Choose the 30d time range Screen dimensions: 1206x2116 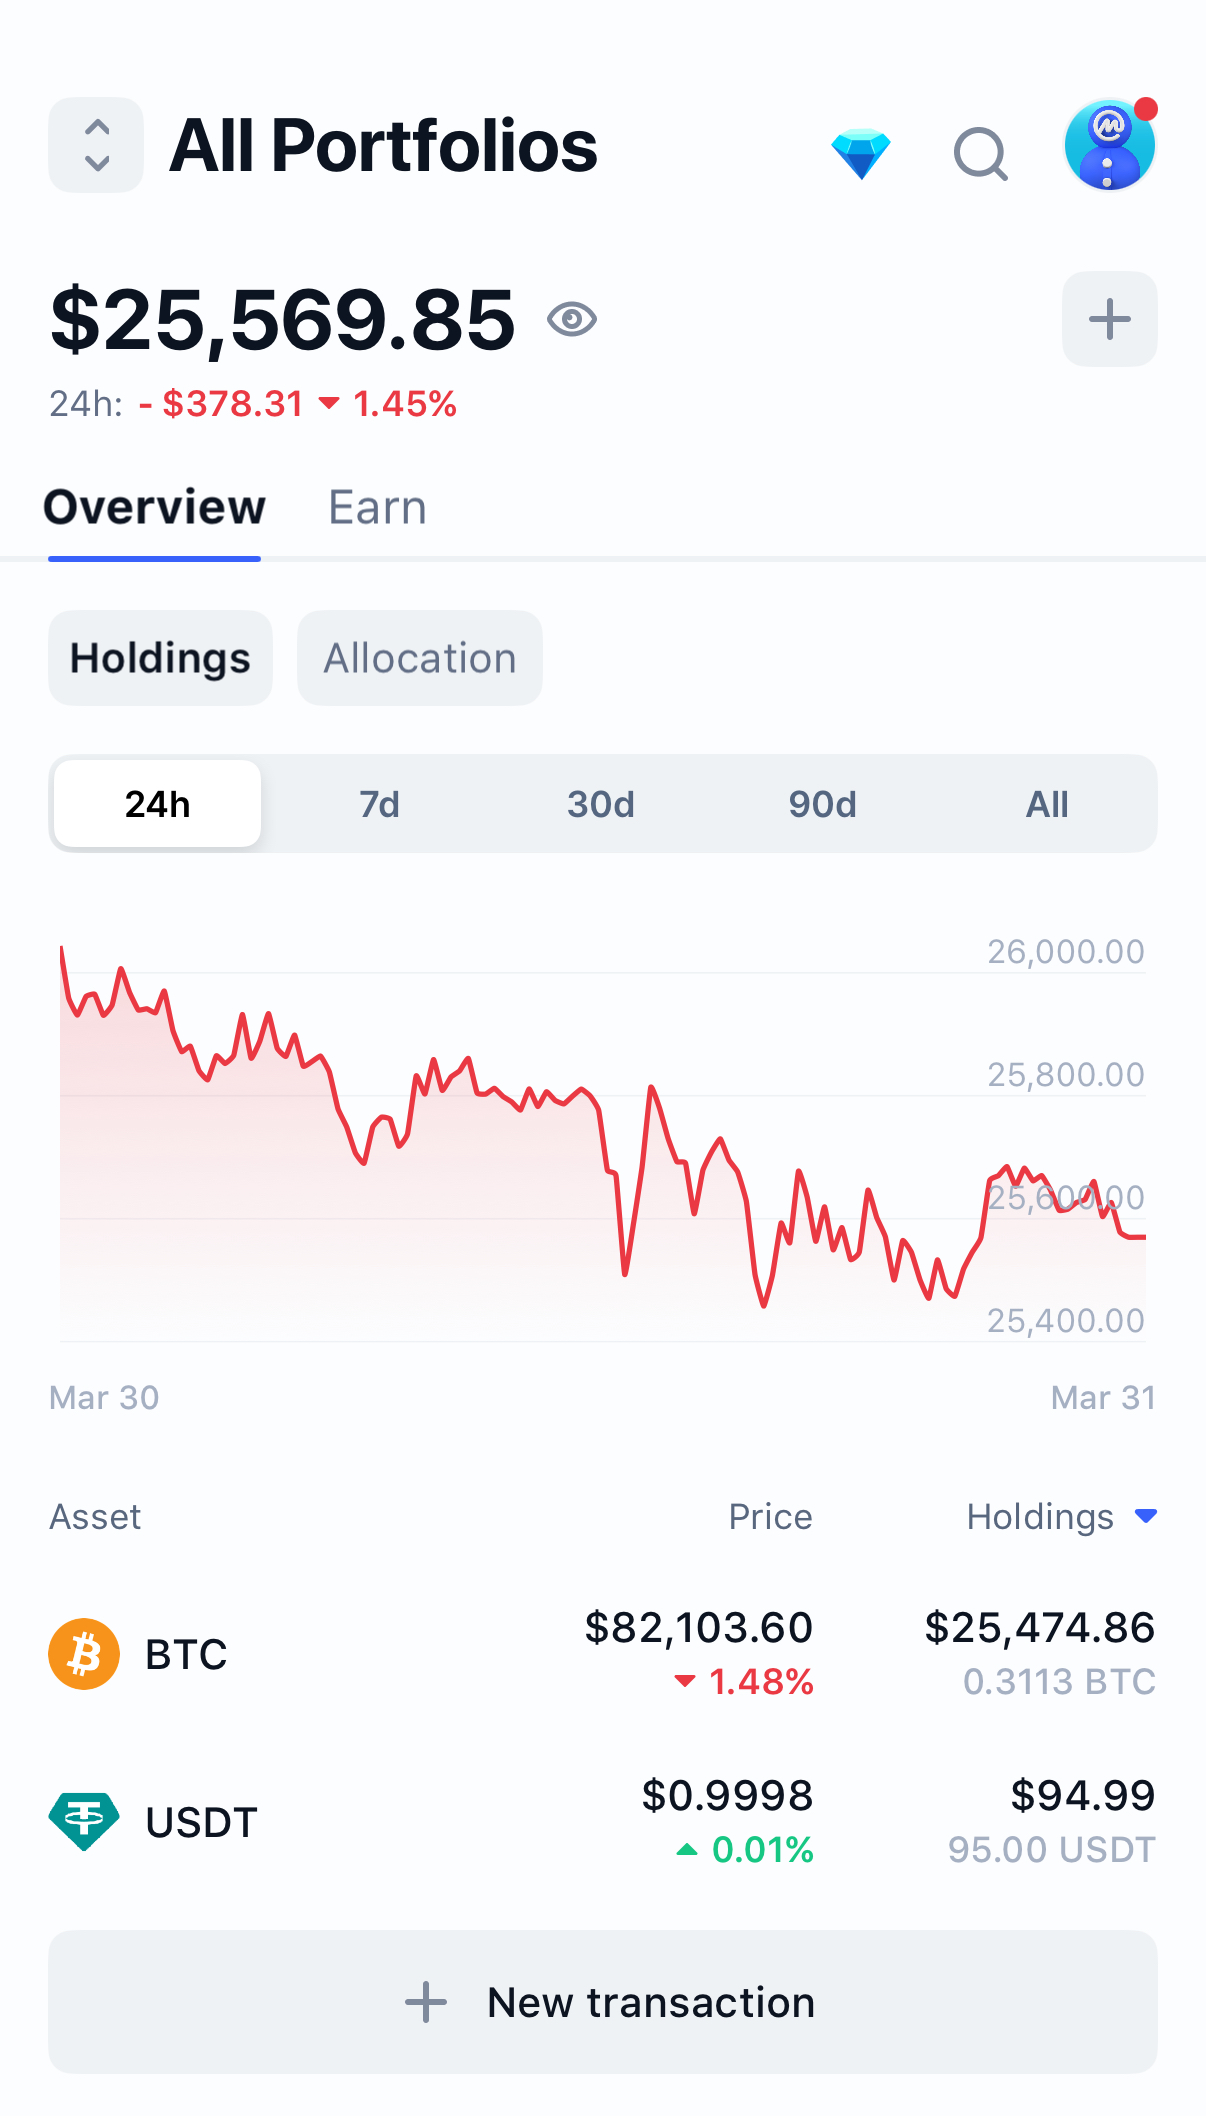coord(601,804)
